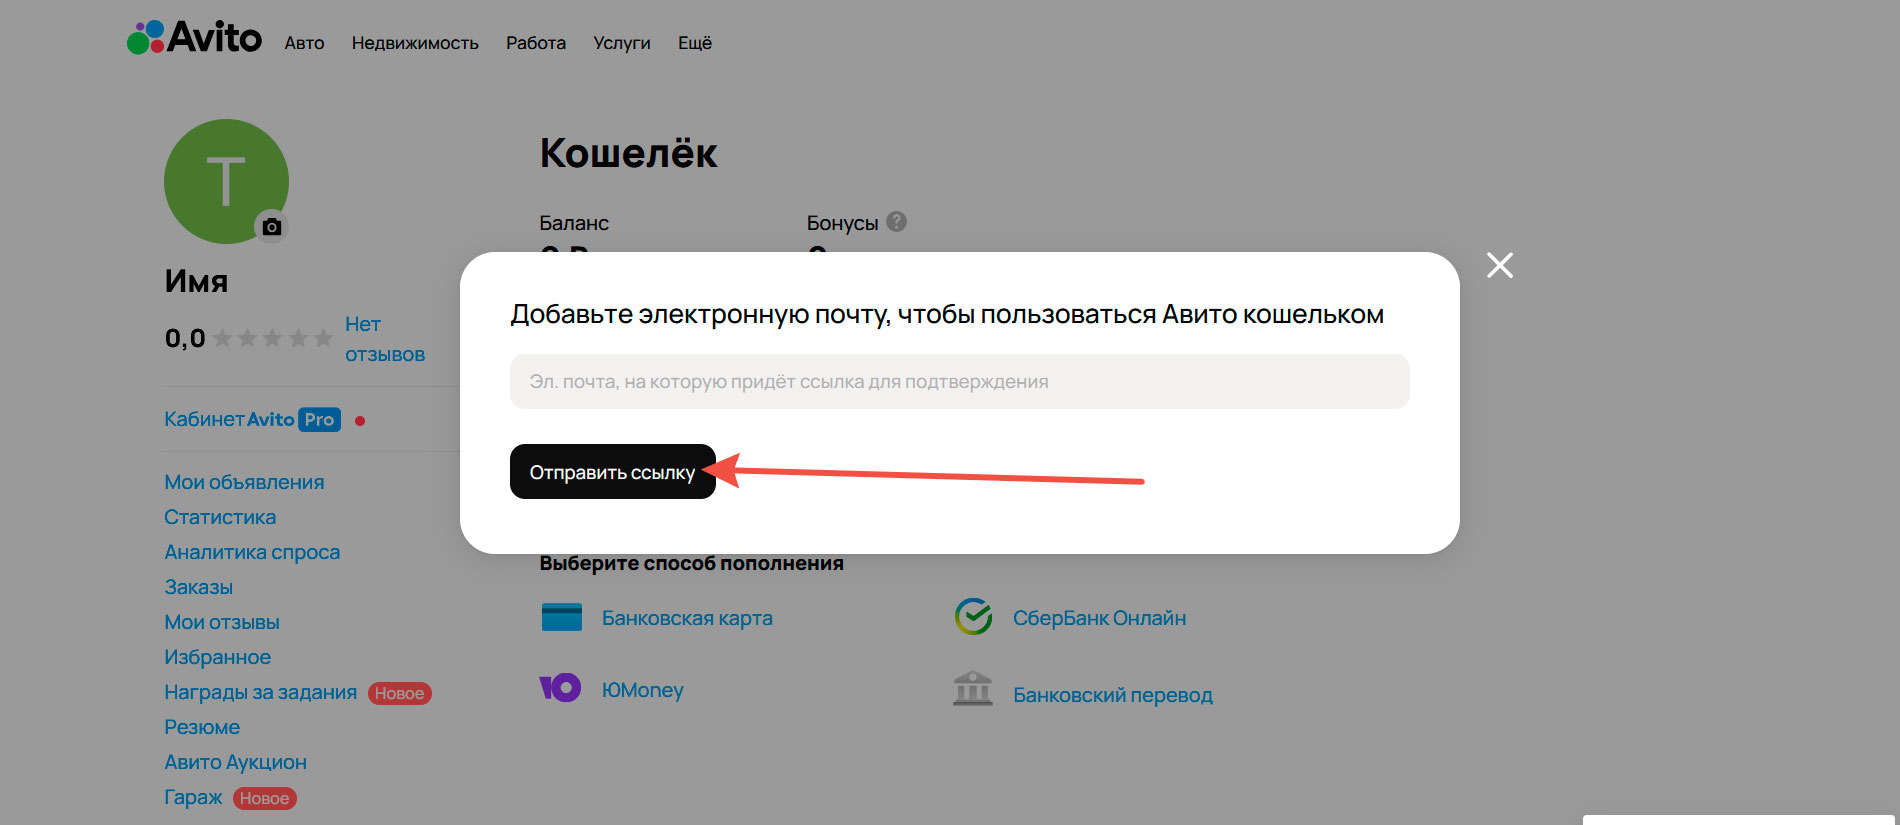
Task: Click the Имя profile name
Action: tap(196, 281)
